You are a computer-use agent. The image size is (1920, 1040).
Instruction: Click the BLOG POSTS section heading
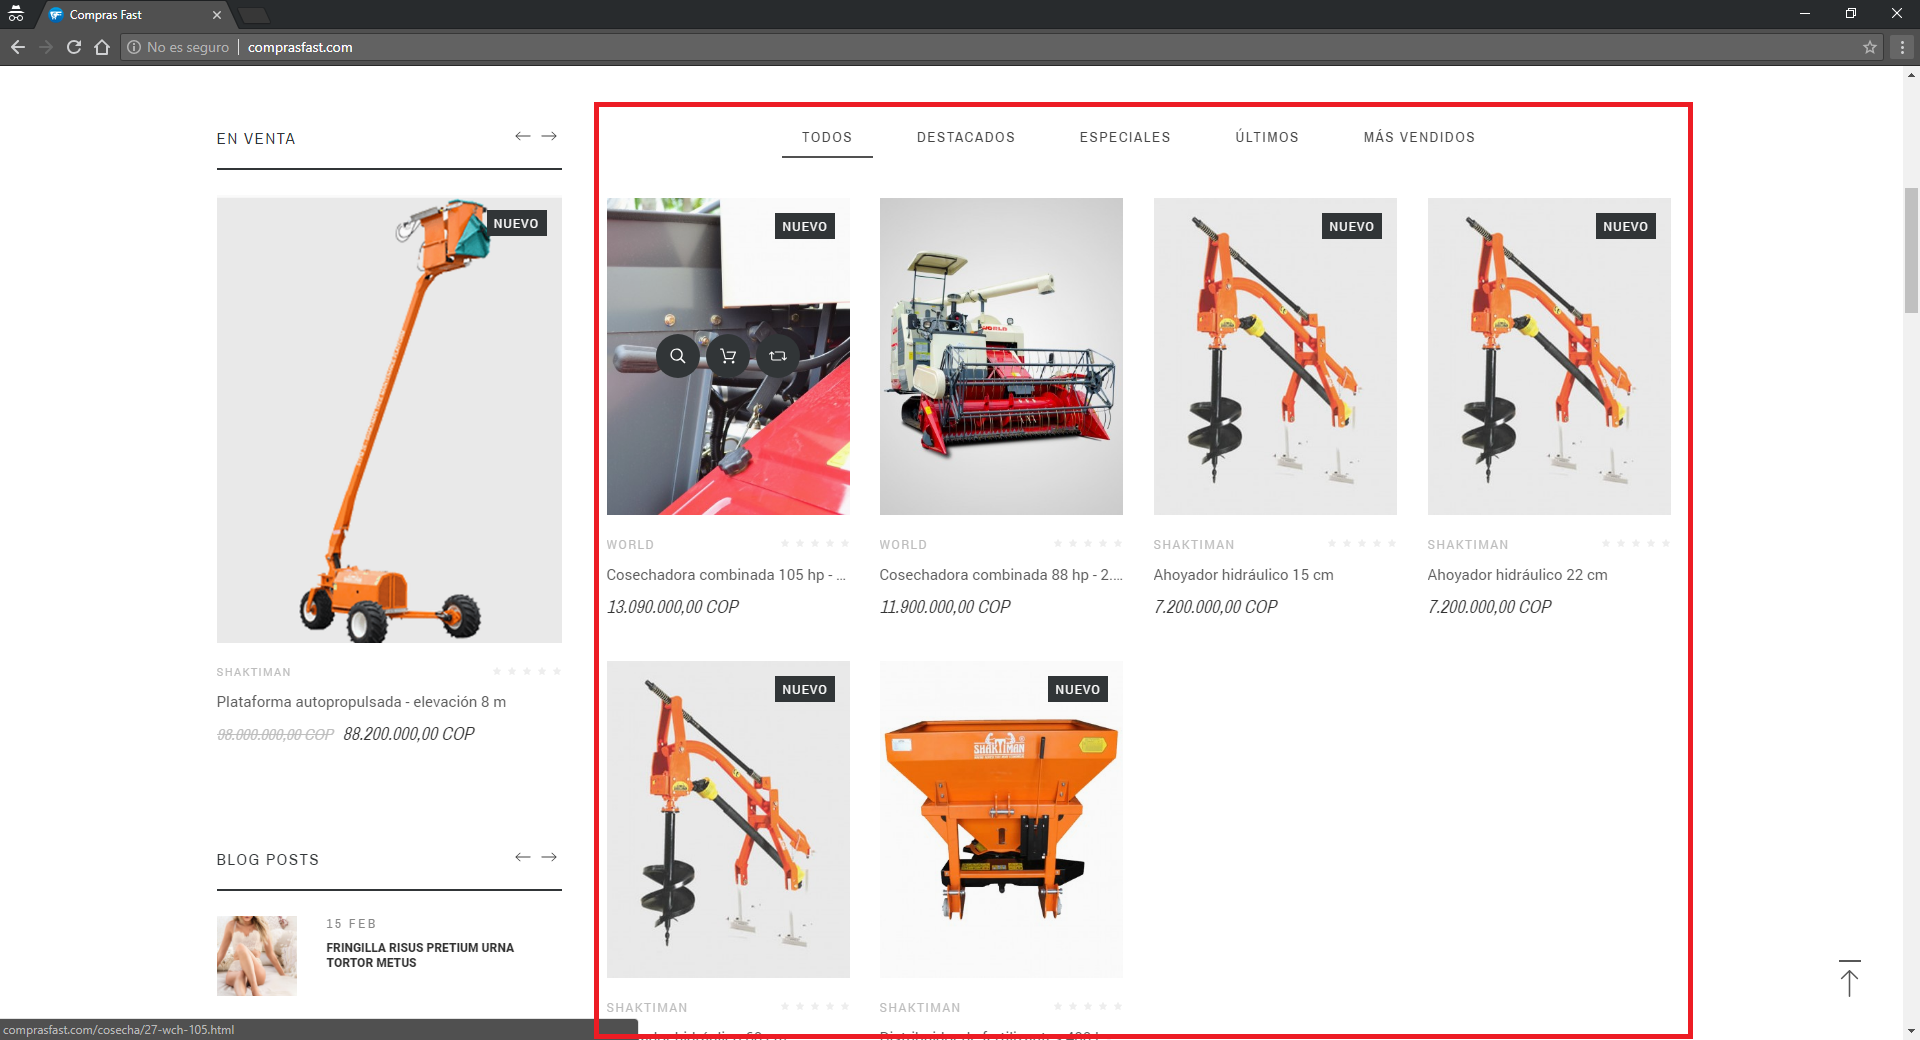(268, 860)
